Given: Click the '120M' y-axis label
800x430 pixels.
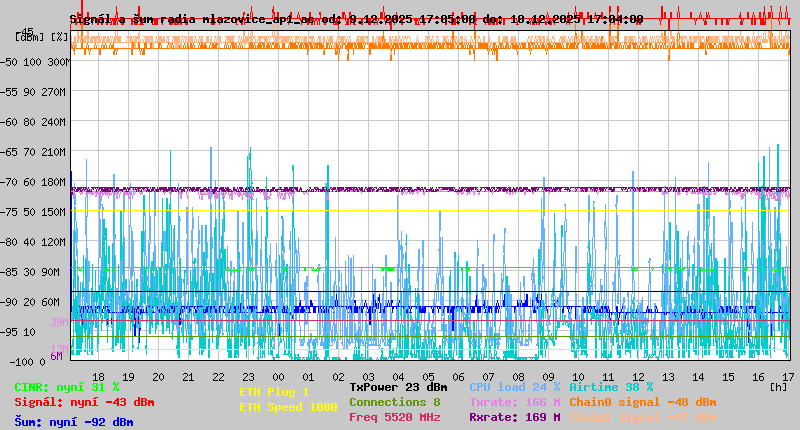Looking at the screenshot, I should click(54, 242).
